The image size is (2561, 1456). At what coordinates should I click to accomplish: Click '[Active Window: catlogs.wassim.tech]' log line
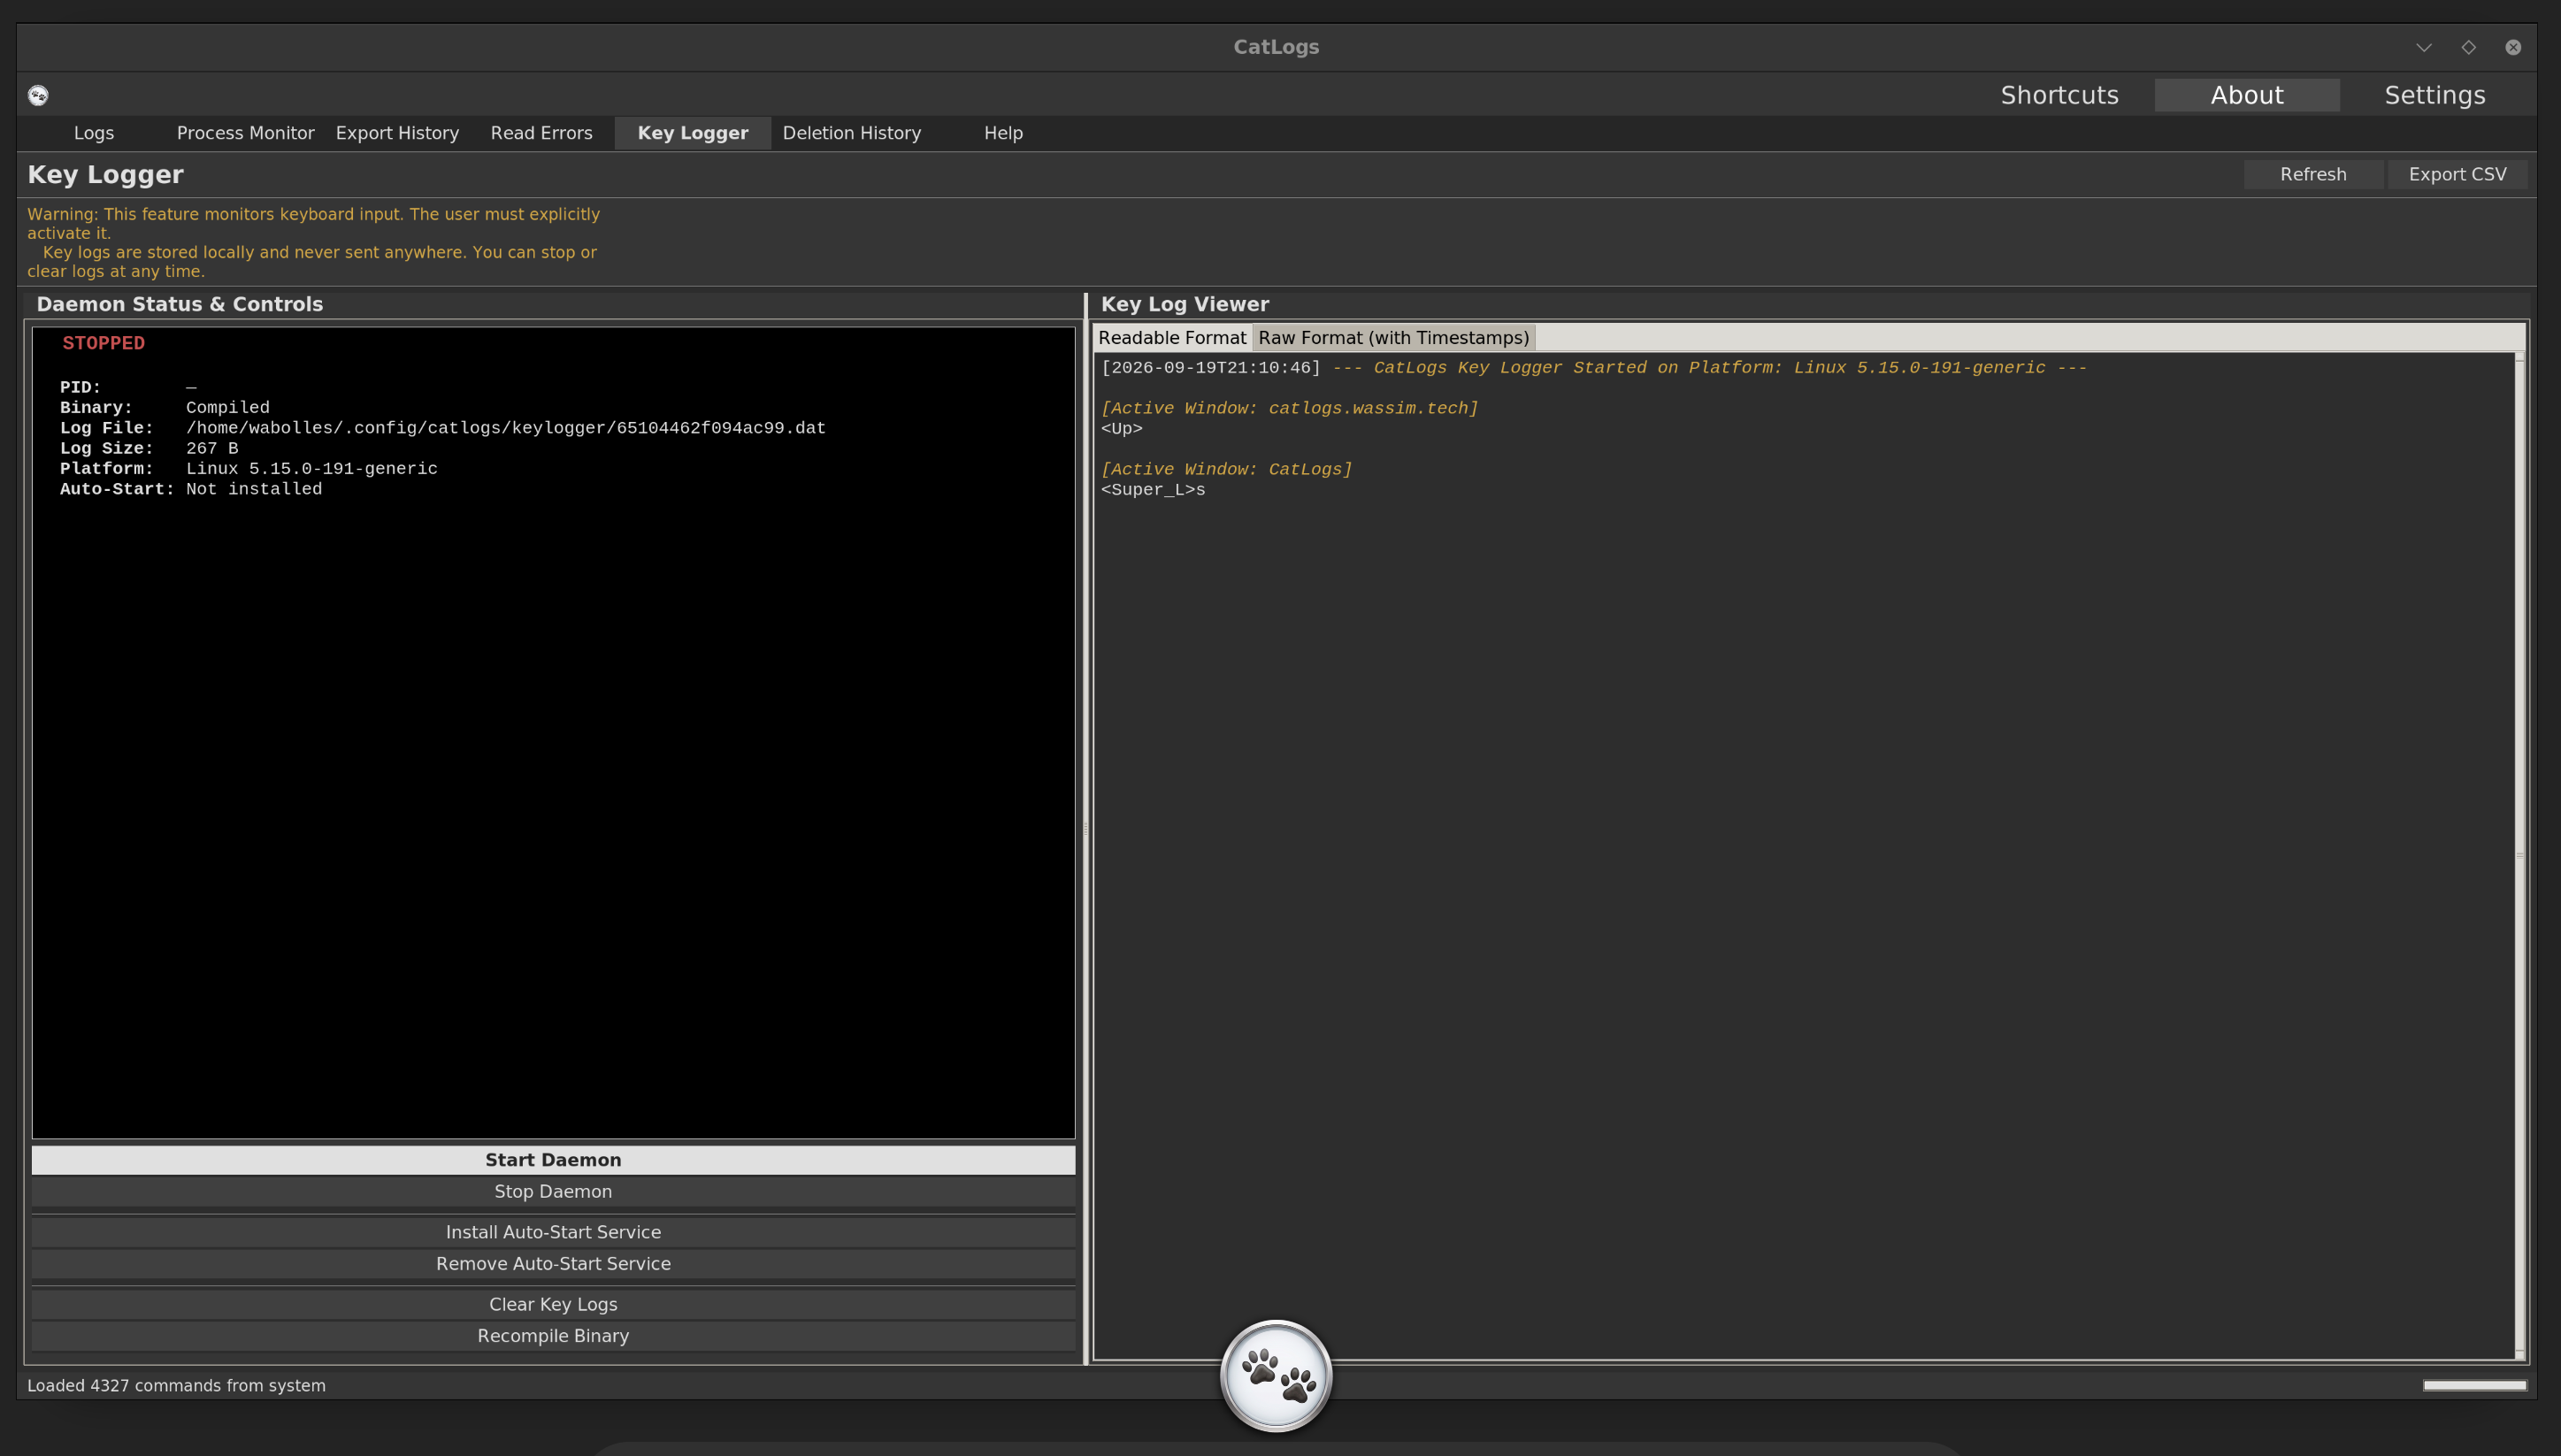[x=1289, y=408]
